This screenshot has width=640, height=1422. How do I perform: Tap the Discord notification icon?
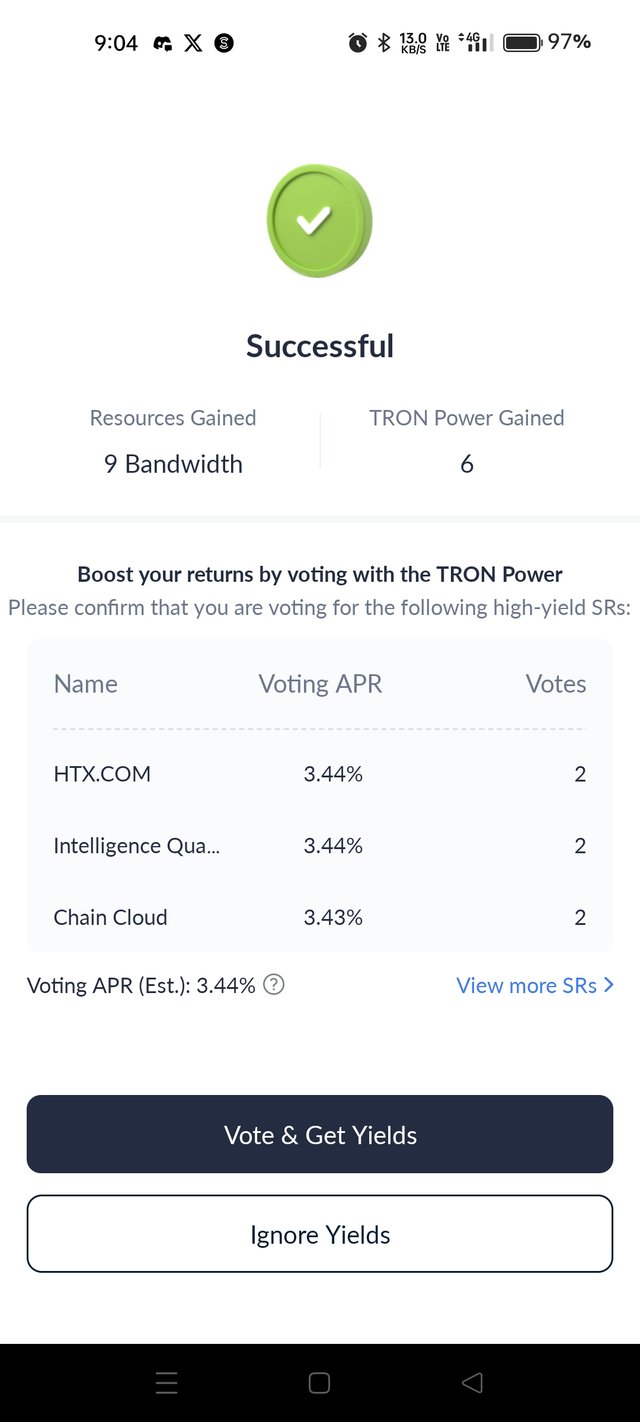(x=162, y=43)
